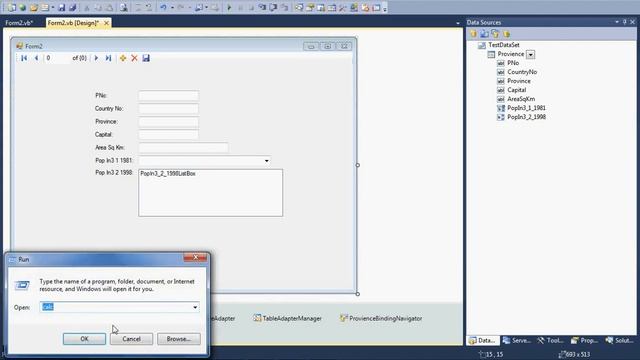640x360 pixels.
Task: Click the navigator position number field
Action: [x=57, y=58]
